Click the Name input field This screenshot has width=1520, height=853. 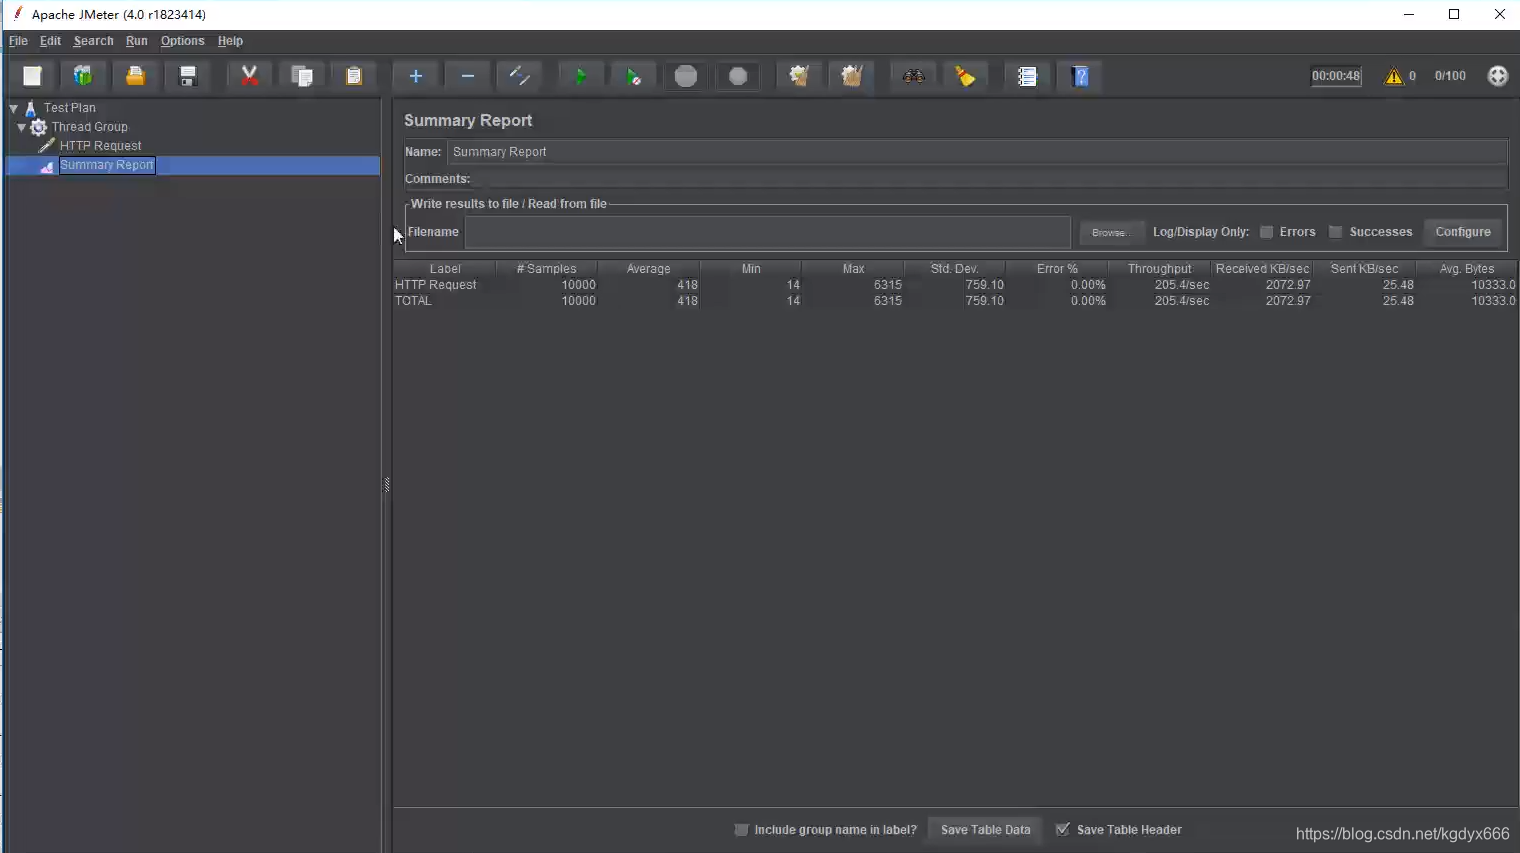tap(977, 152)
